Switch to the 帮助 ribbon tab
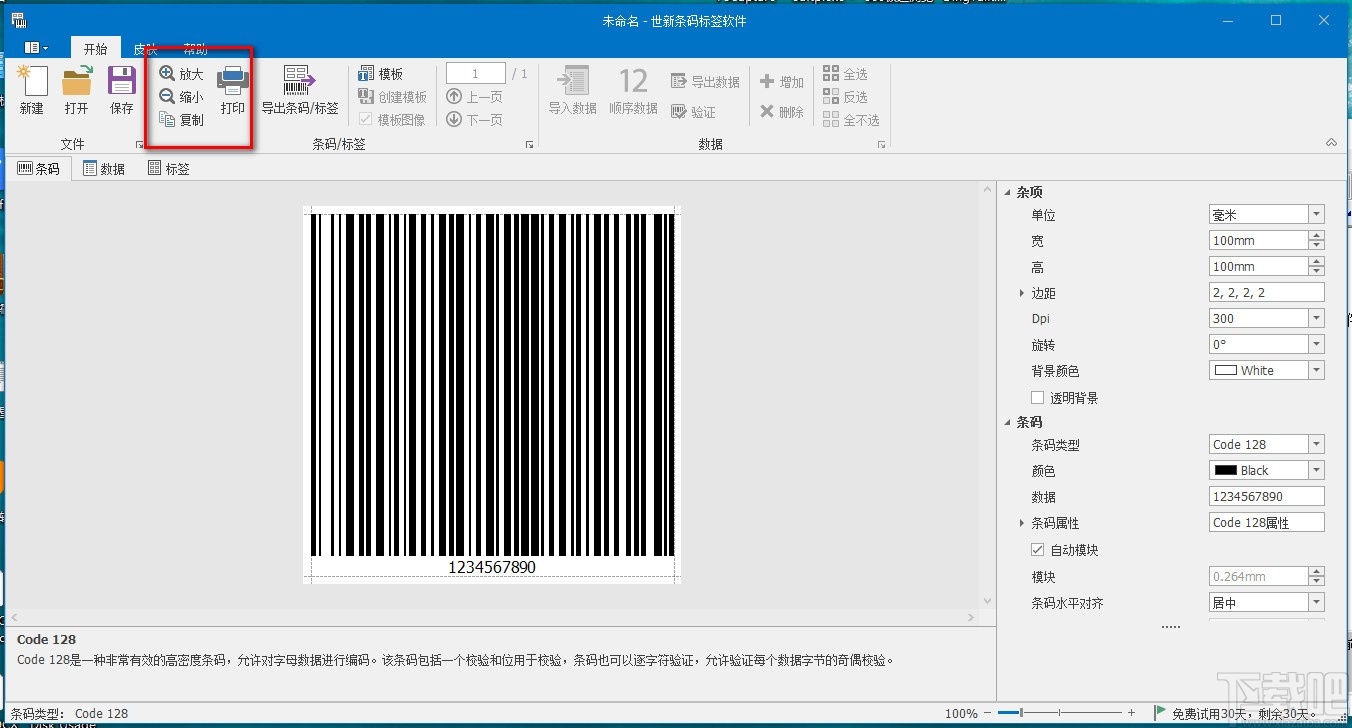Image resolution: width=1352 pixels, height=728 pixels. [x=196, y=48]
